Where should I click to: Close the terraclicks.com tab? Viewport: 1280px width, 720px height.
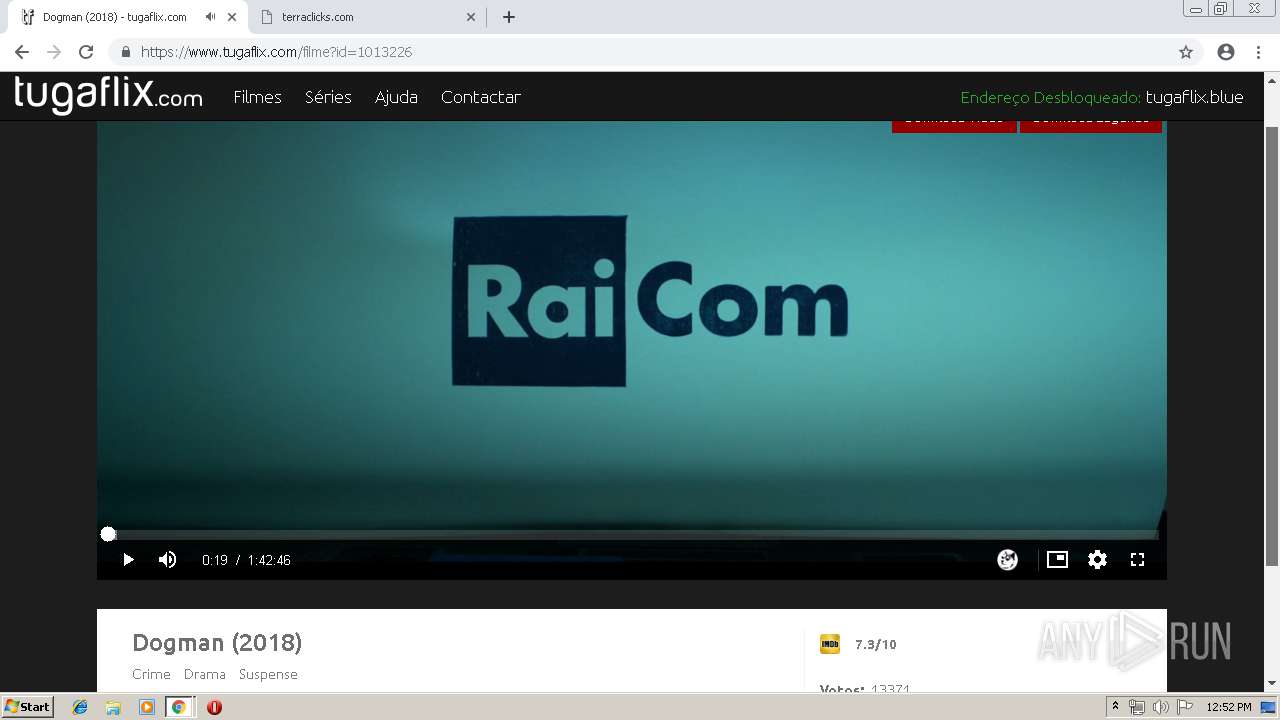point(471,17)
